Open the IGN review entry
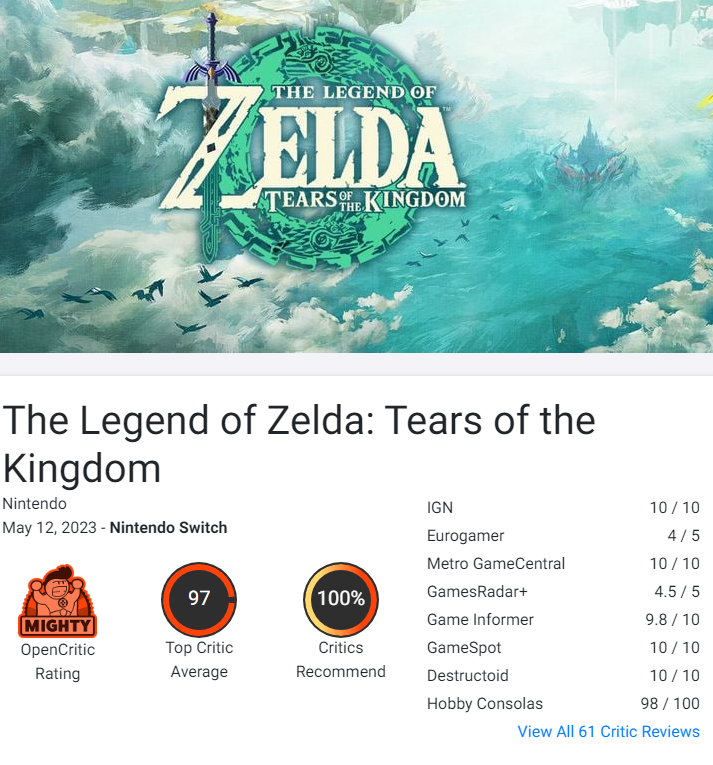Screen dimensions: 713x765 tap(563, 507)
